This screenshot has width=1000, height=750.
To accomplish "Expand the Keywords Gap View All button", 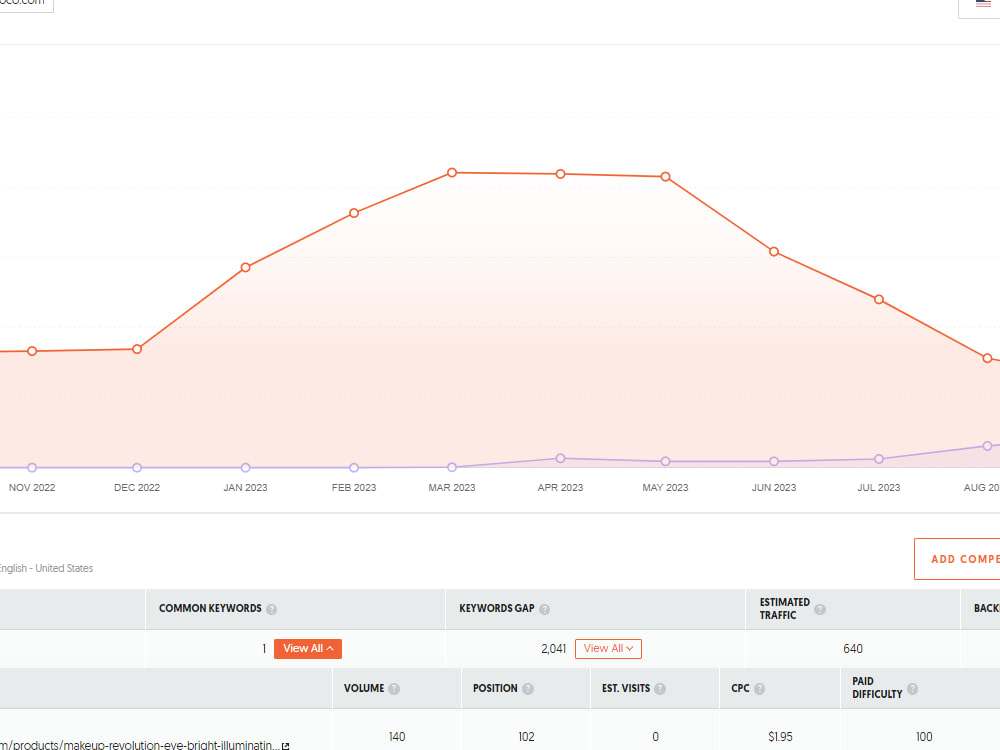I will [x=608, y=649].
